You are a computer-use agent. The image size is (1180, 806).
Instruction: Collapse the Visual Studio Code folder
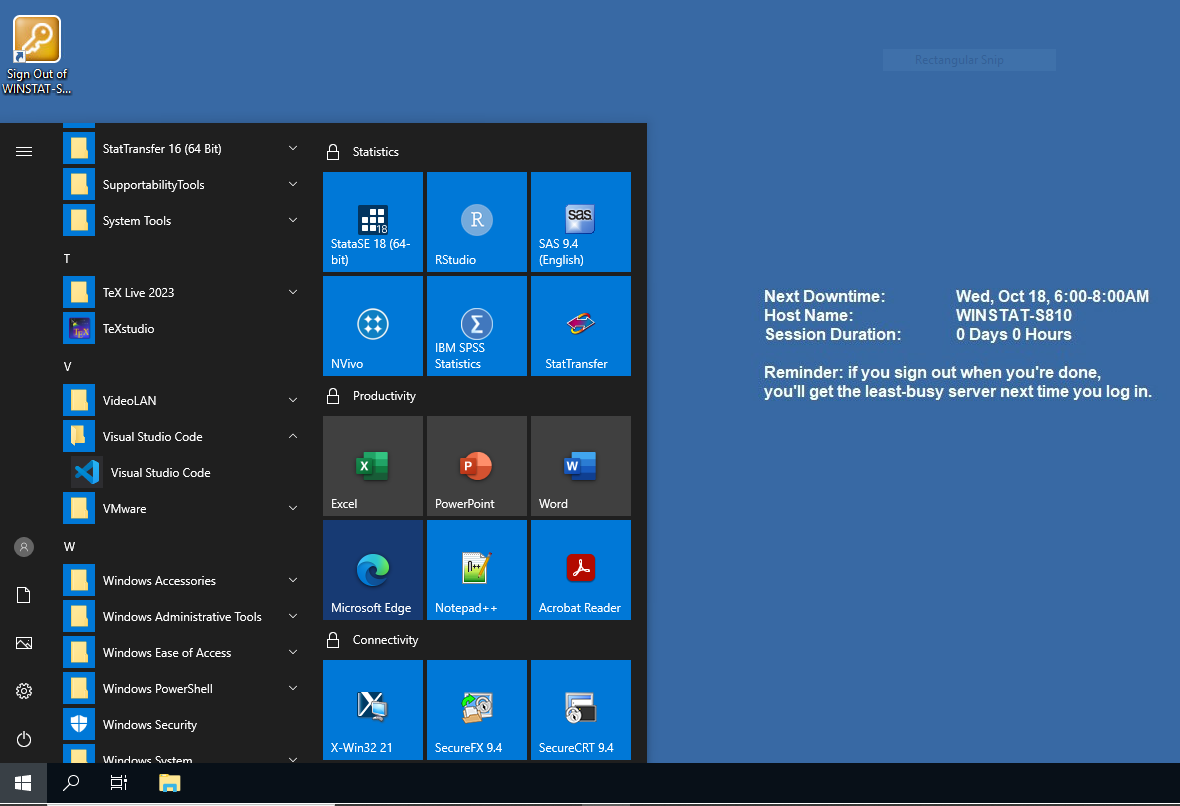coord(293,437)
